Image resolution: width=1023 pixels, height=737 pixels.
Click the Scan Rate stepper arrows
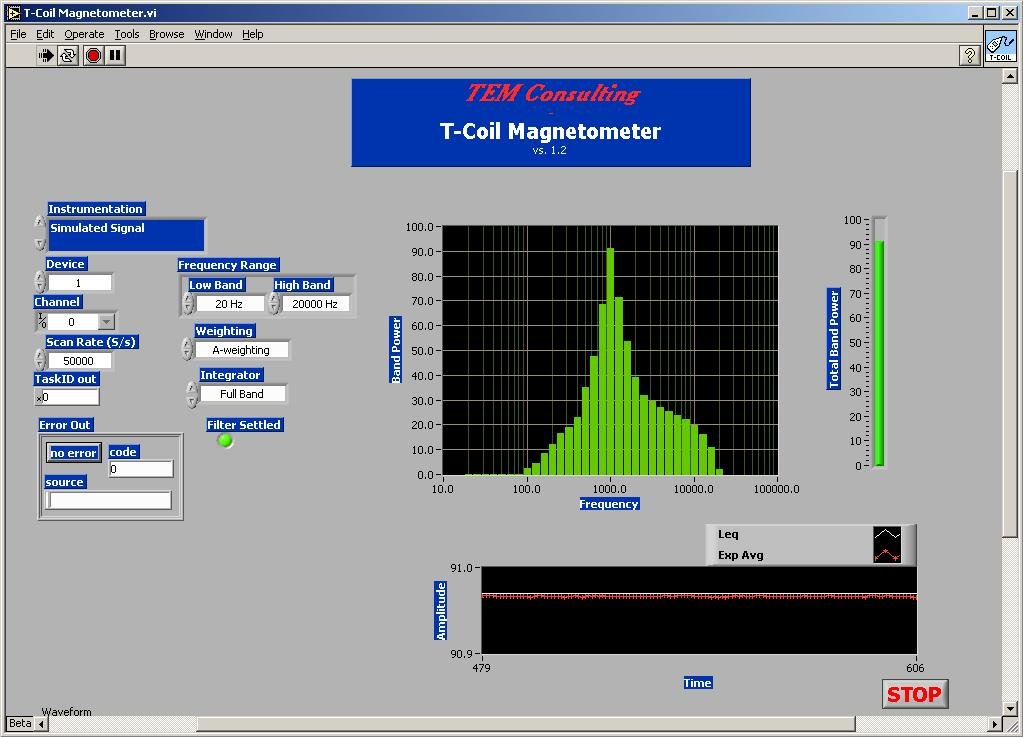(x=40, y=360)
